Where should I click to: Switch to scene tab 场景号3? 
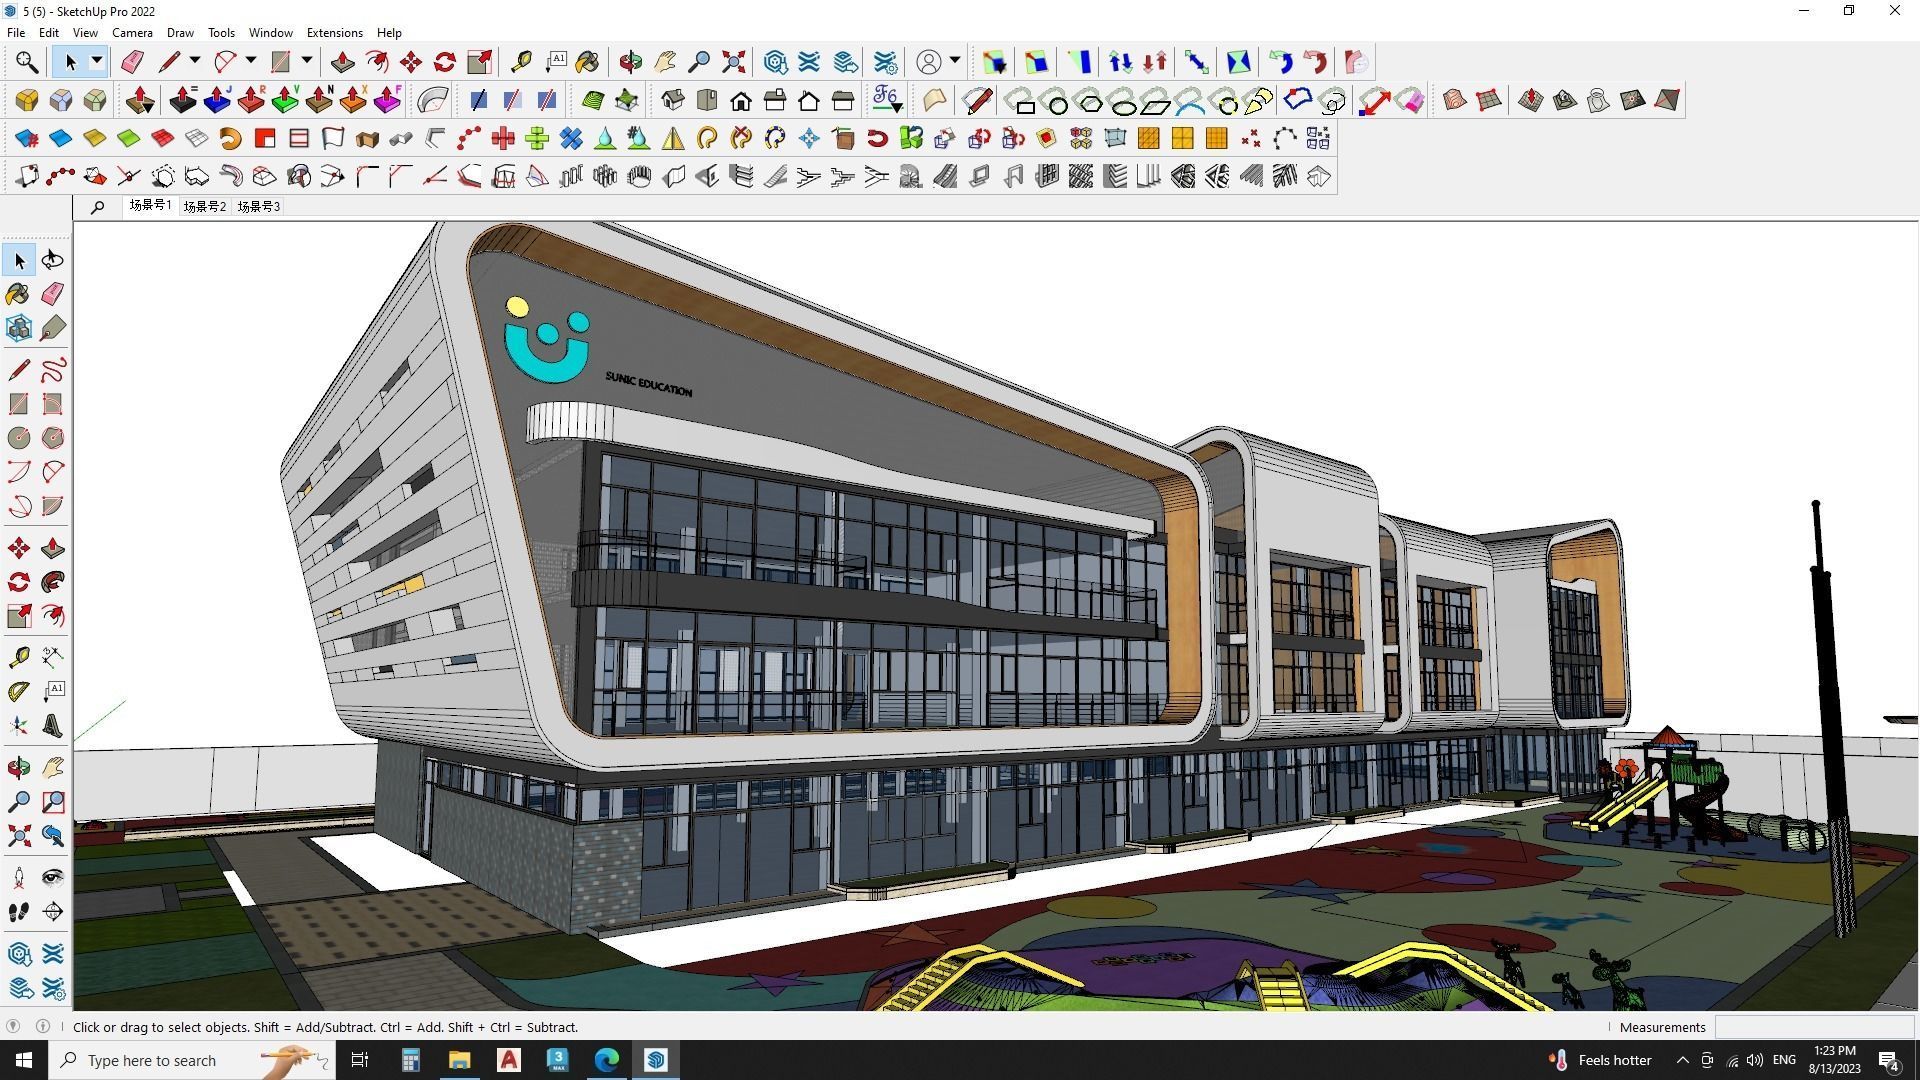pos(259,207)
